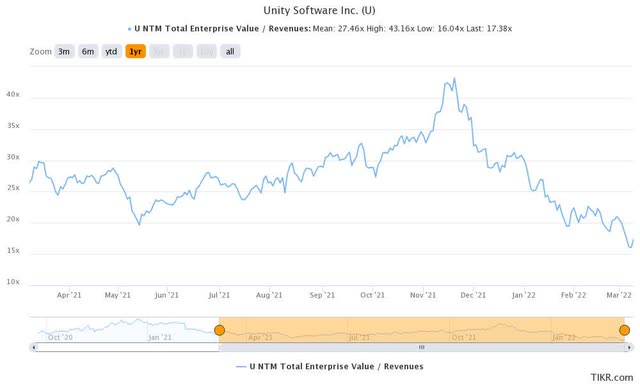The image size is (640, 384).
Task: Click the chart title Unity Software Inc. (U)
Action: [x=320, y=10]
